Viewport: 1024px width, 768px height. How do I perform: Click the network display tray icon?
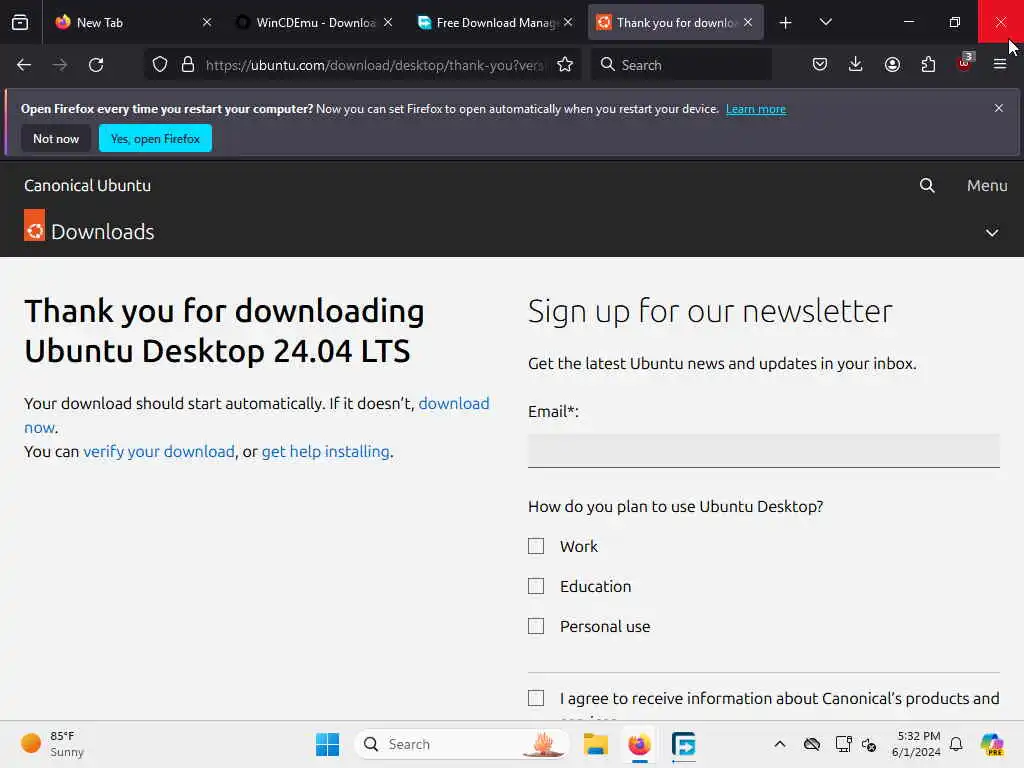843,744
